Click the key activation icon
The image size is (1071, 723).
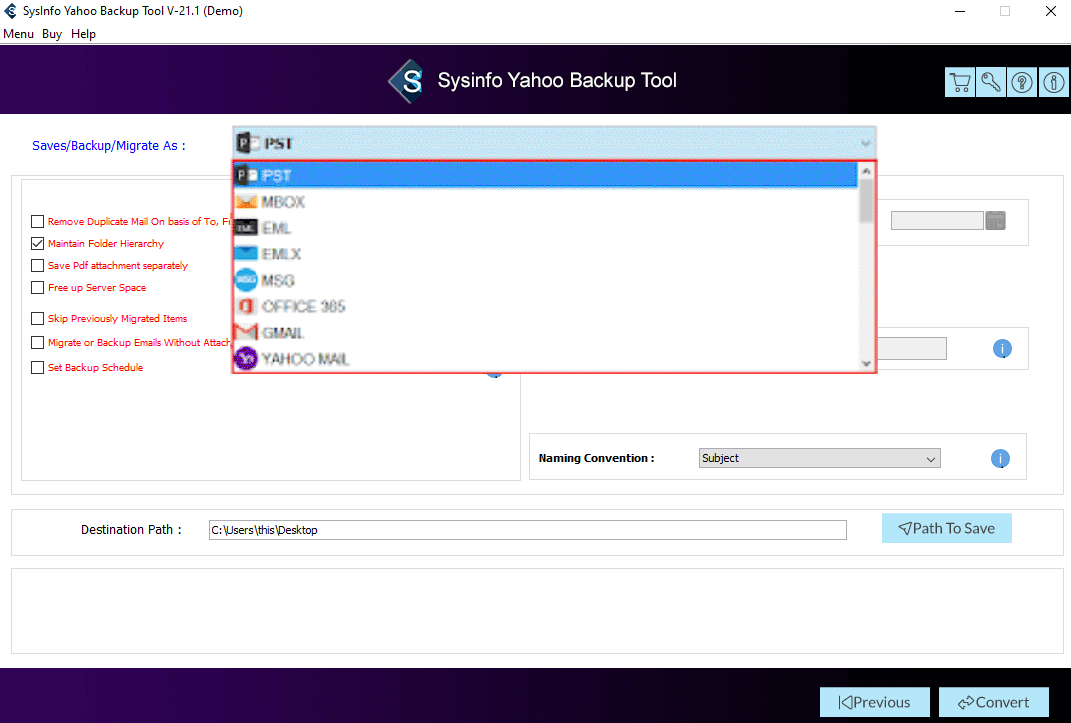(991, 83)
